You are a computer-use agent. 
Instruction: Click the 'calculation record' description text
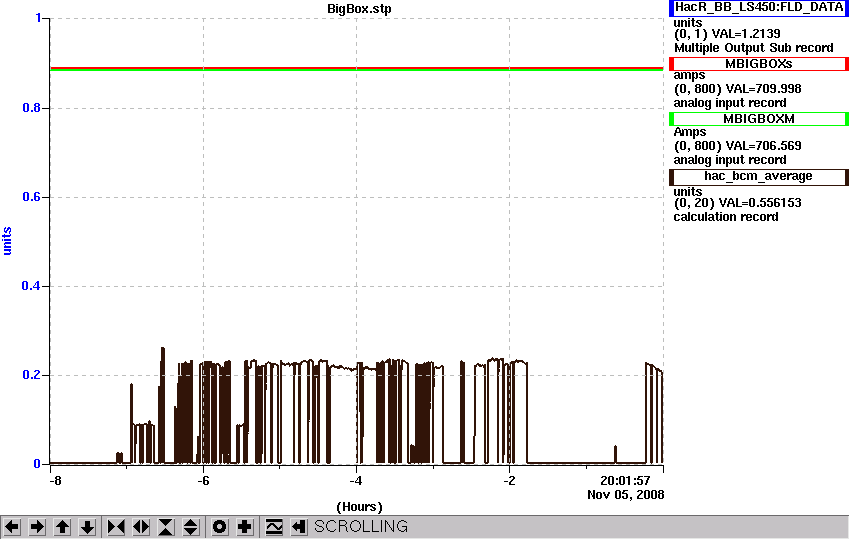pyautogui.click(x=726, y=217)
